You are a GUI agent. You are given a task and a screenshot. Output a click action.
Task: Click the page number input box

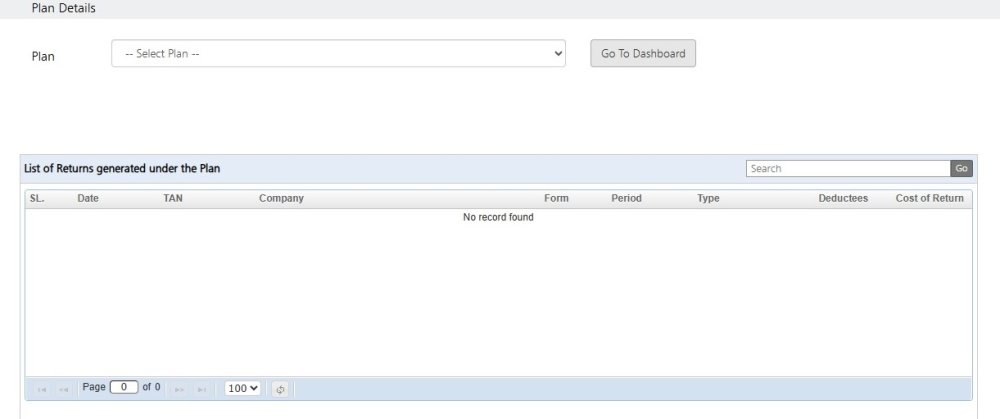tap(124, 387)
